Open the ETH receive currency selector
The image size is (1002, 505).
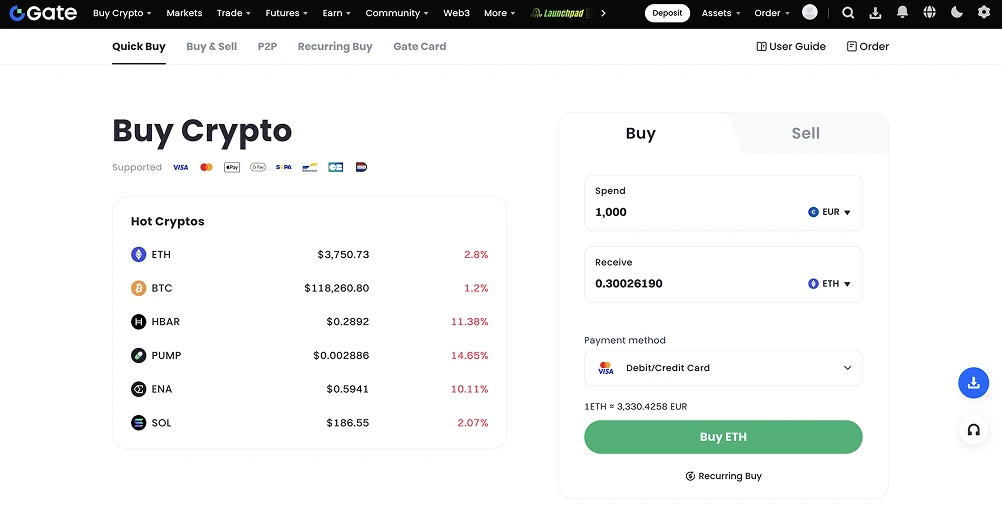829,284
